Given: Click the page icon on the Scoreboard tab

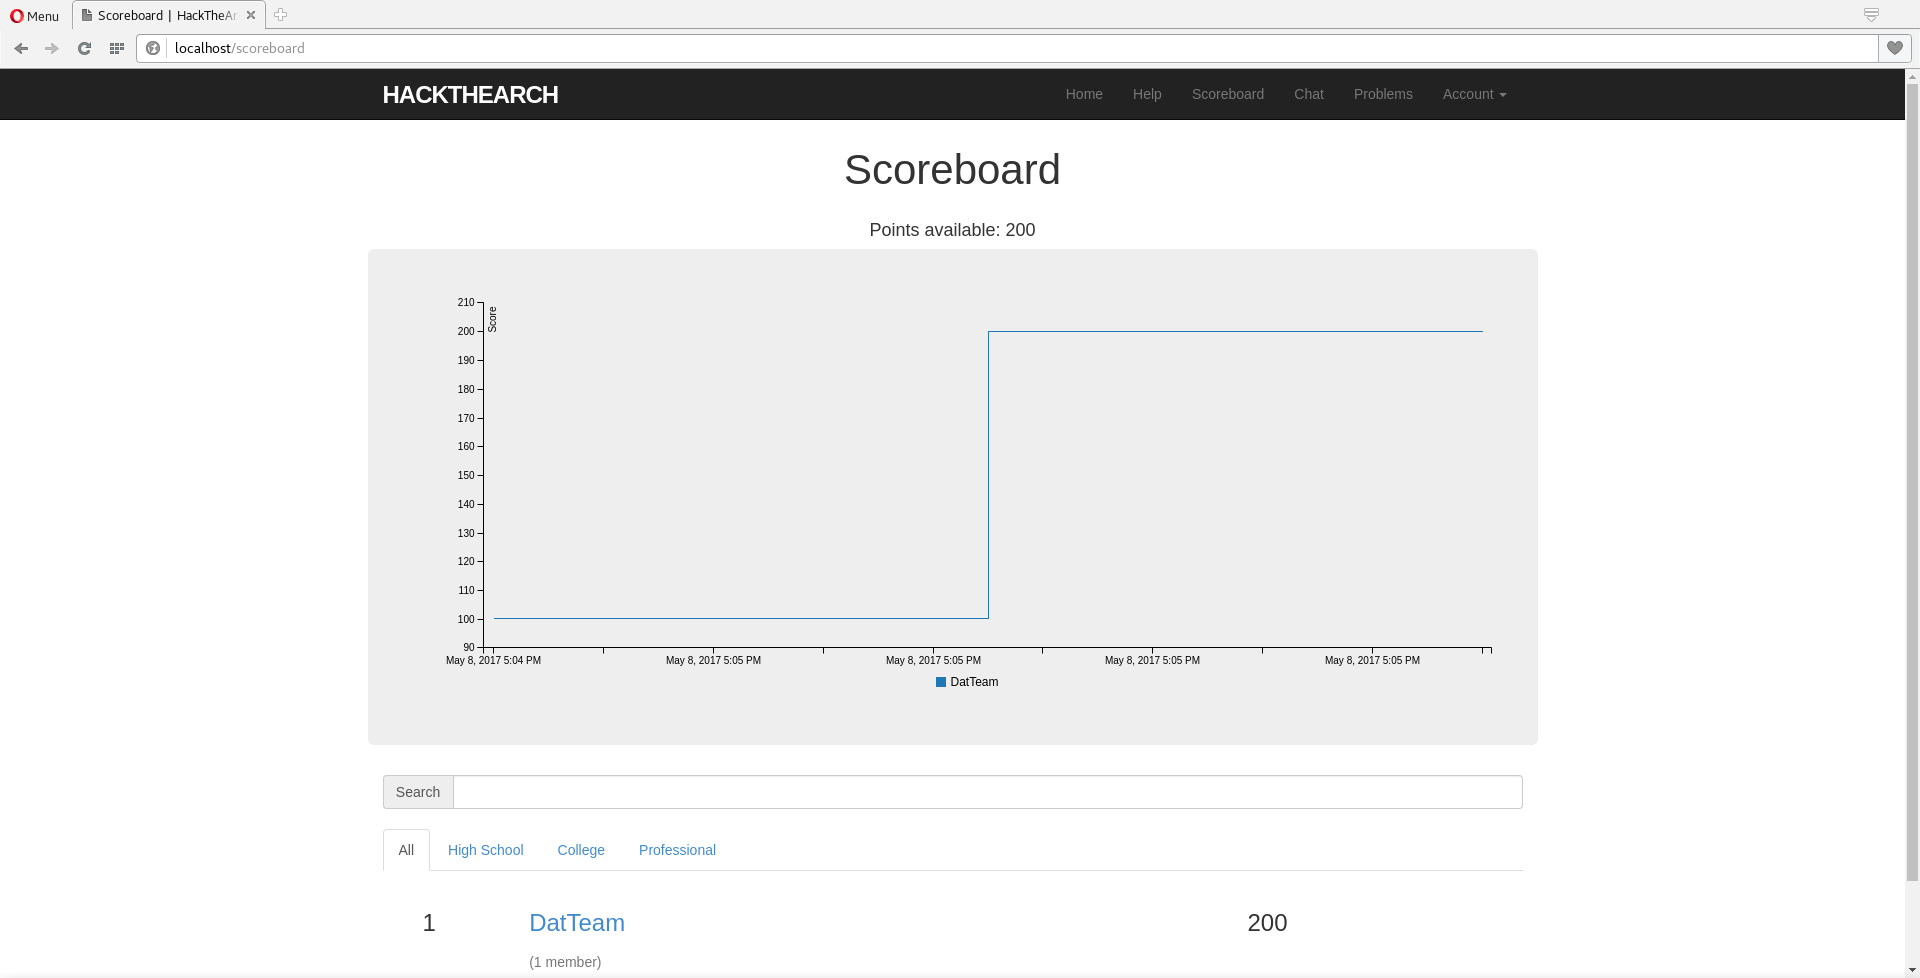Looking at the screenshot, I should pyautogui.click(x=88, y=15).
